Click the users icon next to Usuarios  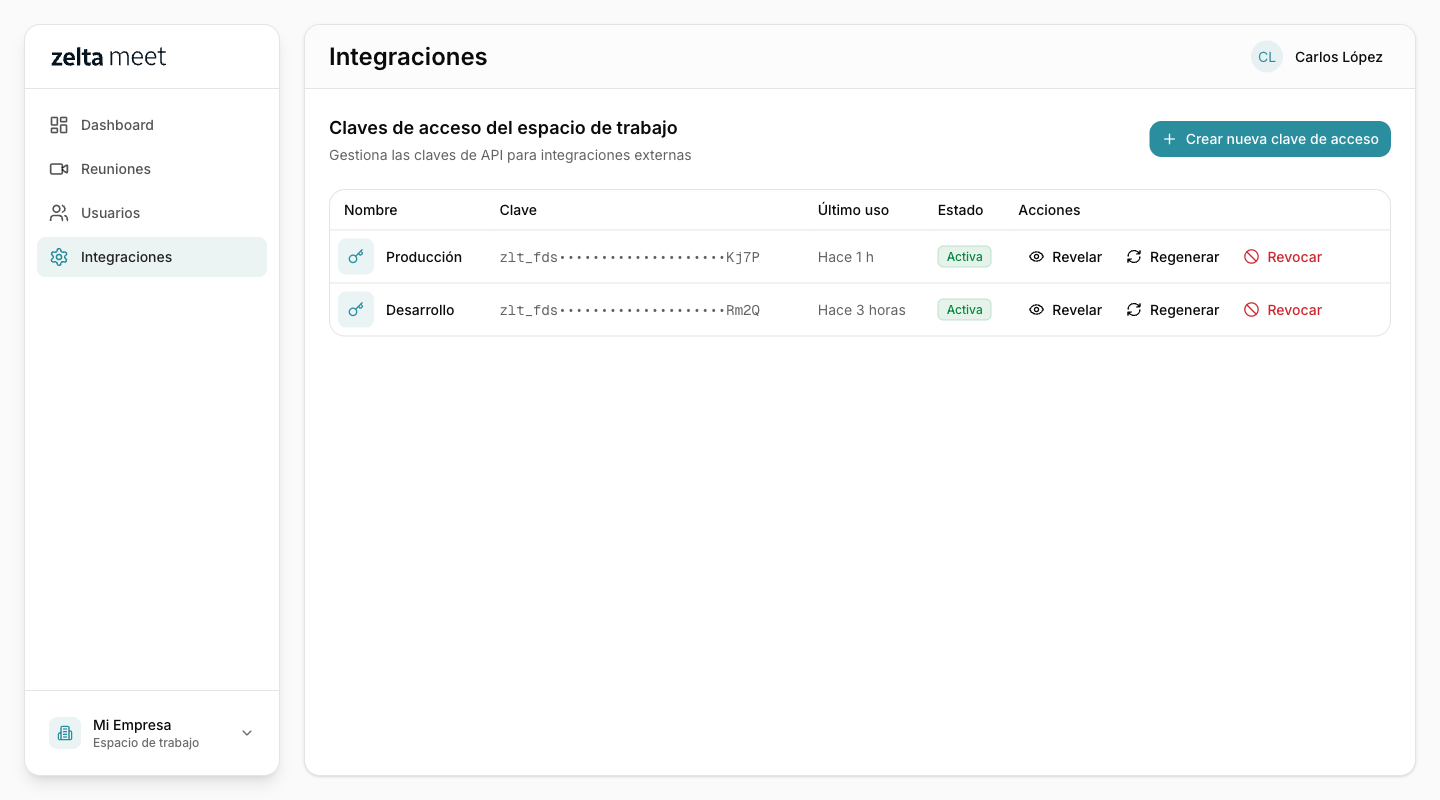60,212
